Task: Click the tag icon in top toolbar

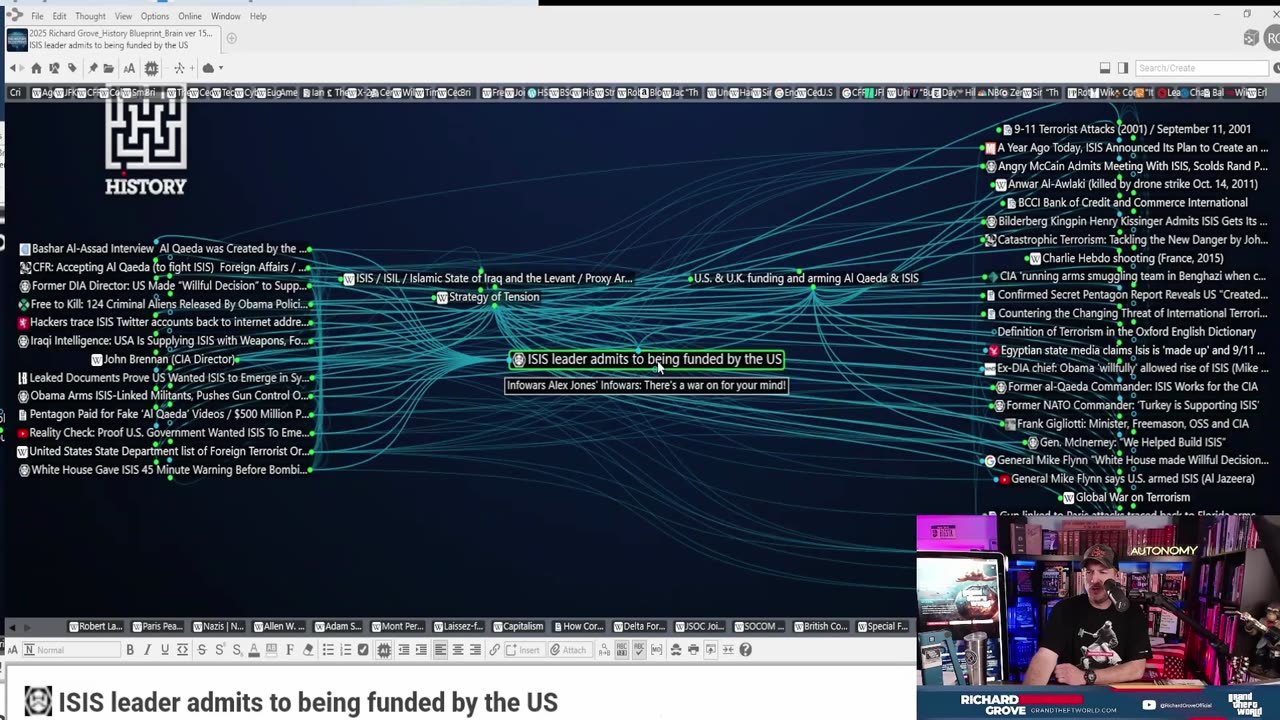Action: [72, 68]
